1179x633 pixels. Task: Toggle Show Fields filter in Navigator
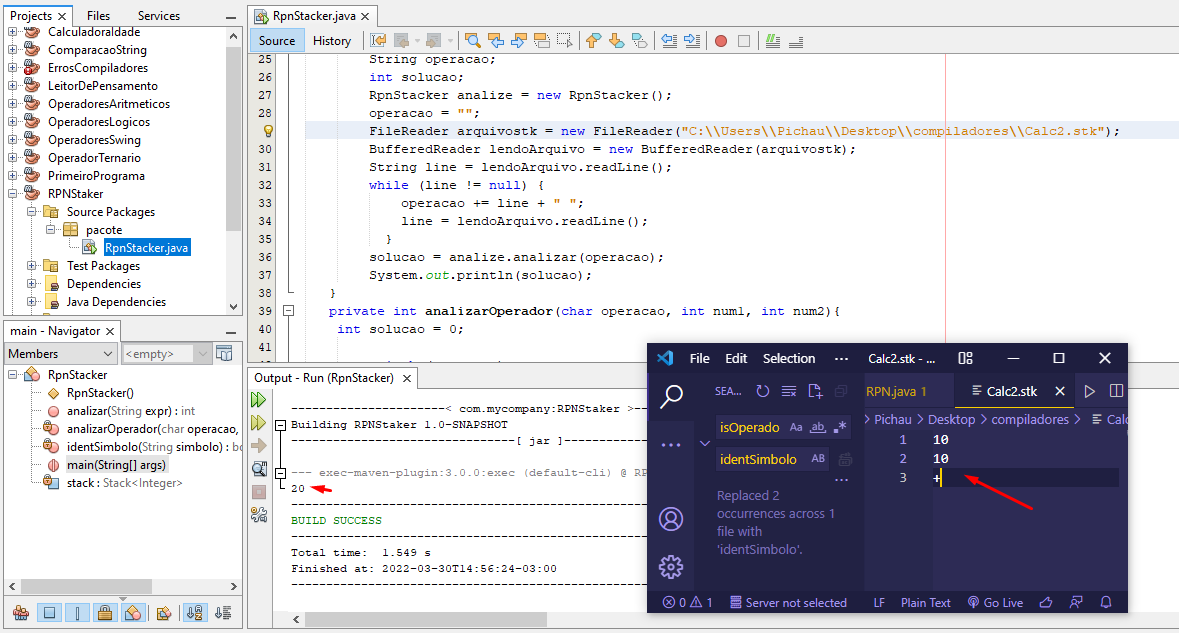[x=49, y=613]
